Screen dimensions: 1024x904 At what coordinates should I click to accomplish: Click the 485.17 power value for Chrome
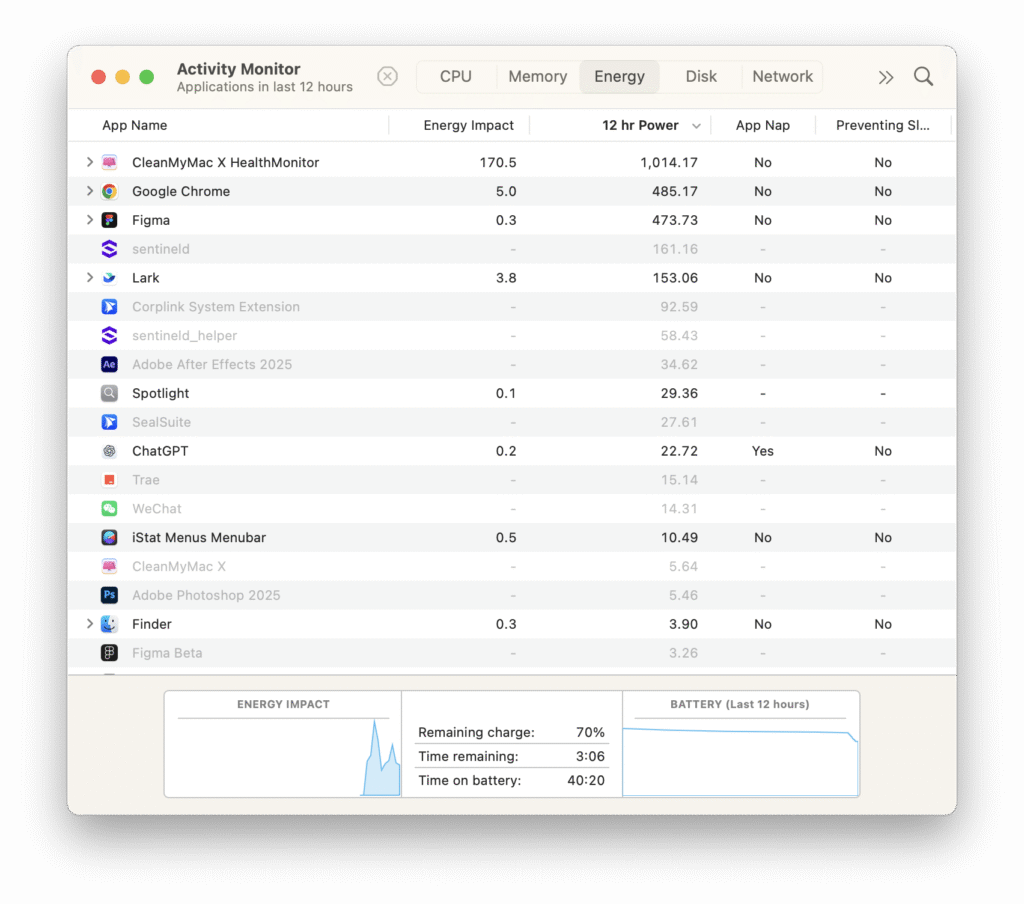675,191
